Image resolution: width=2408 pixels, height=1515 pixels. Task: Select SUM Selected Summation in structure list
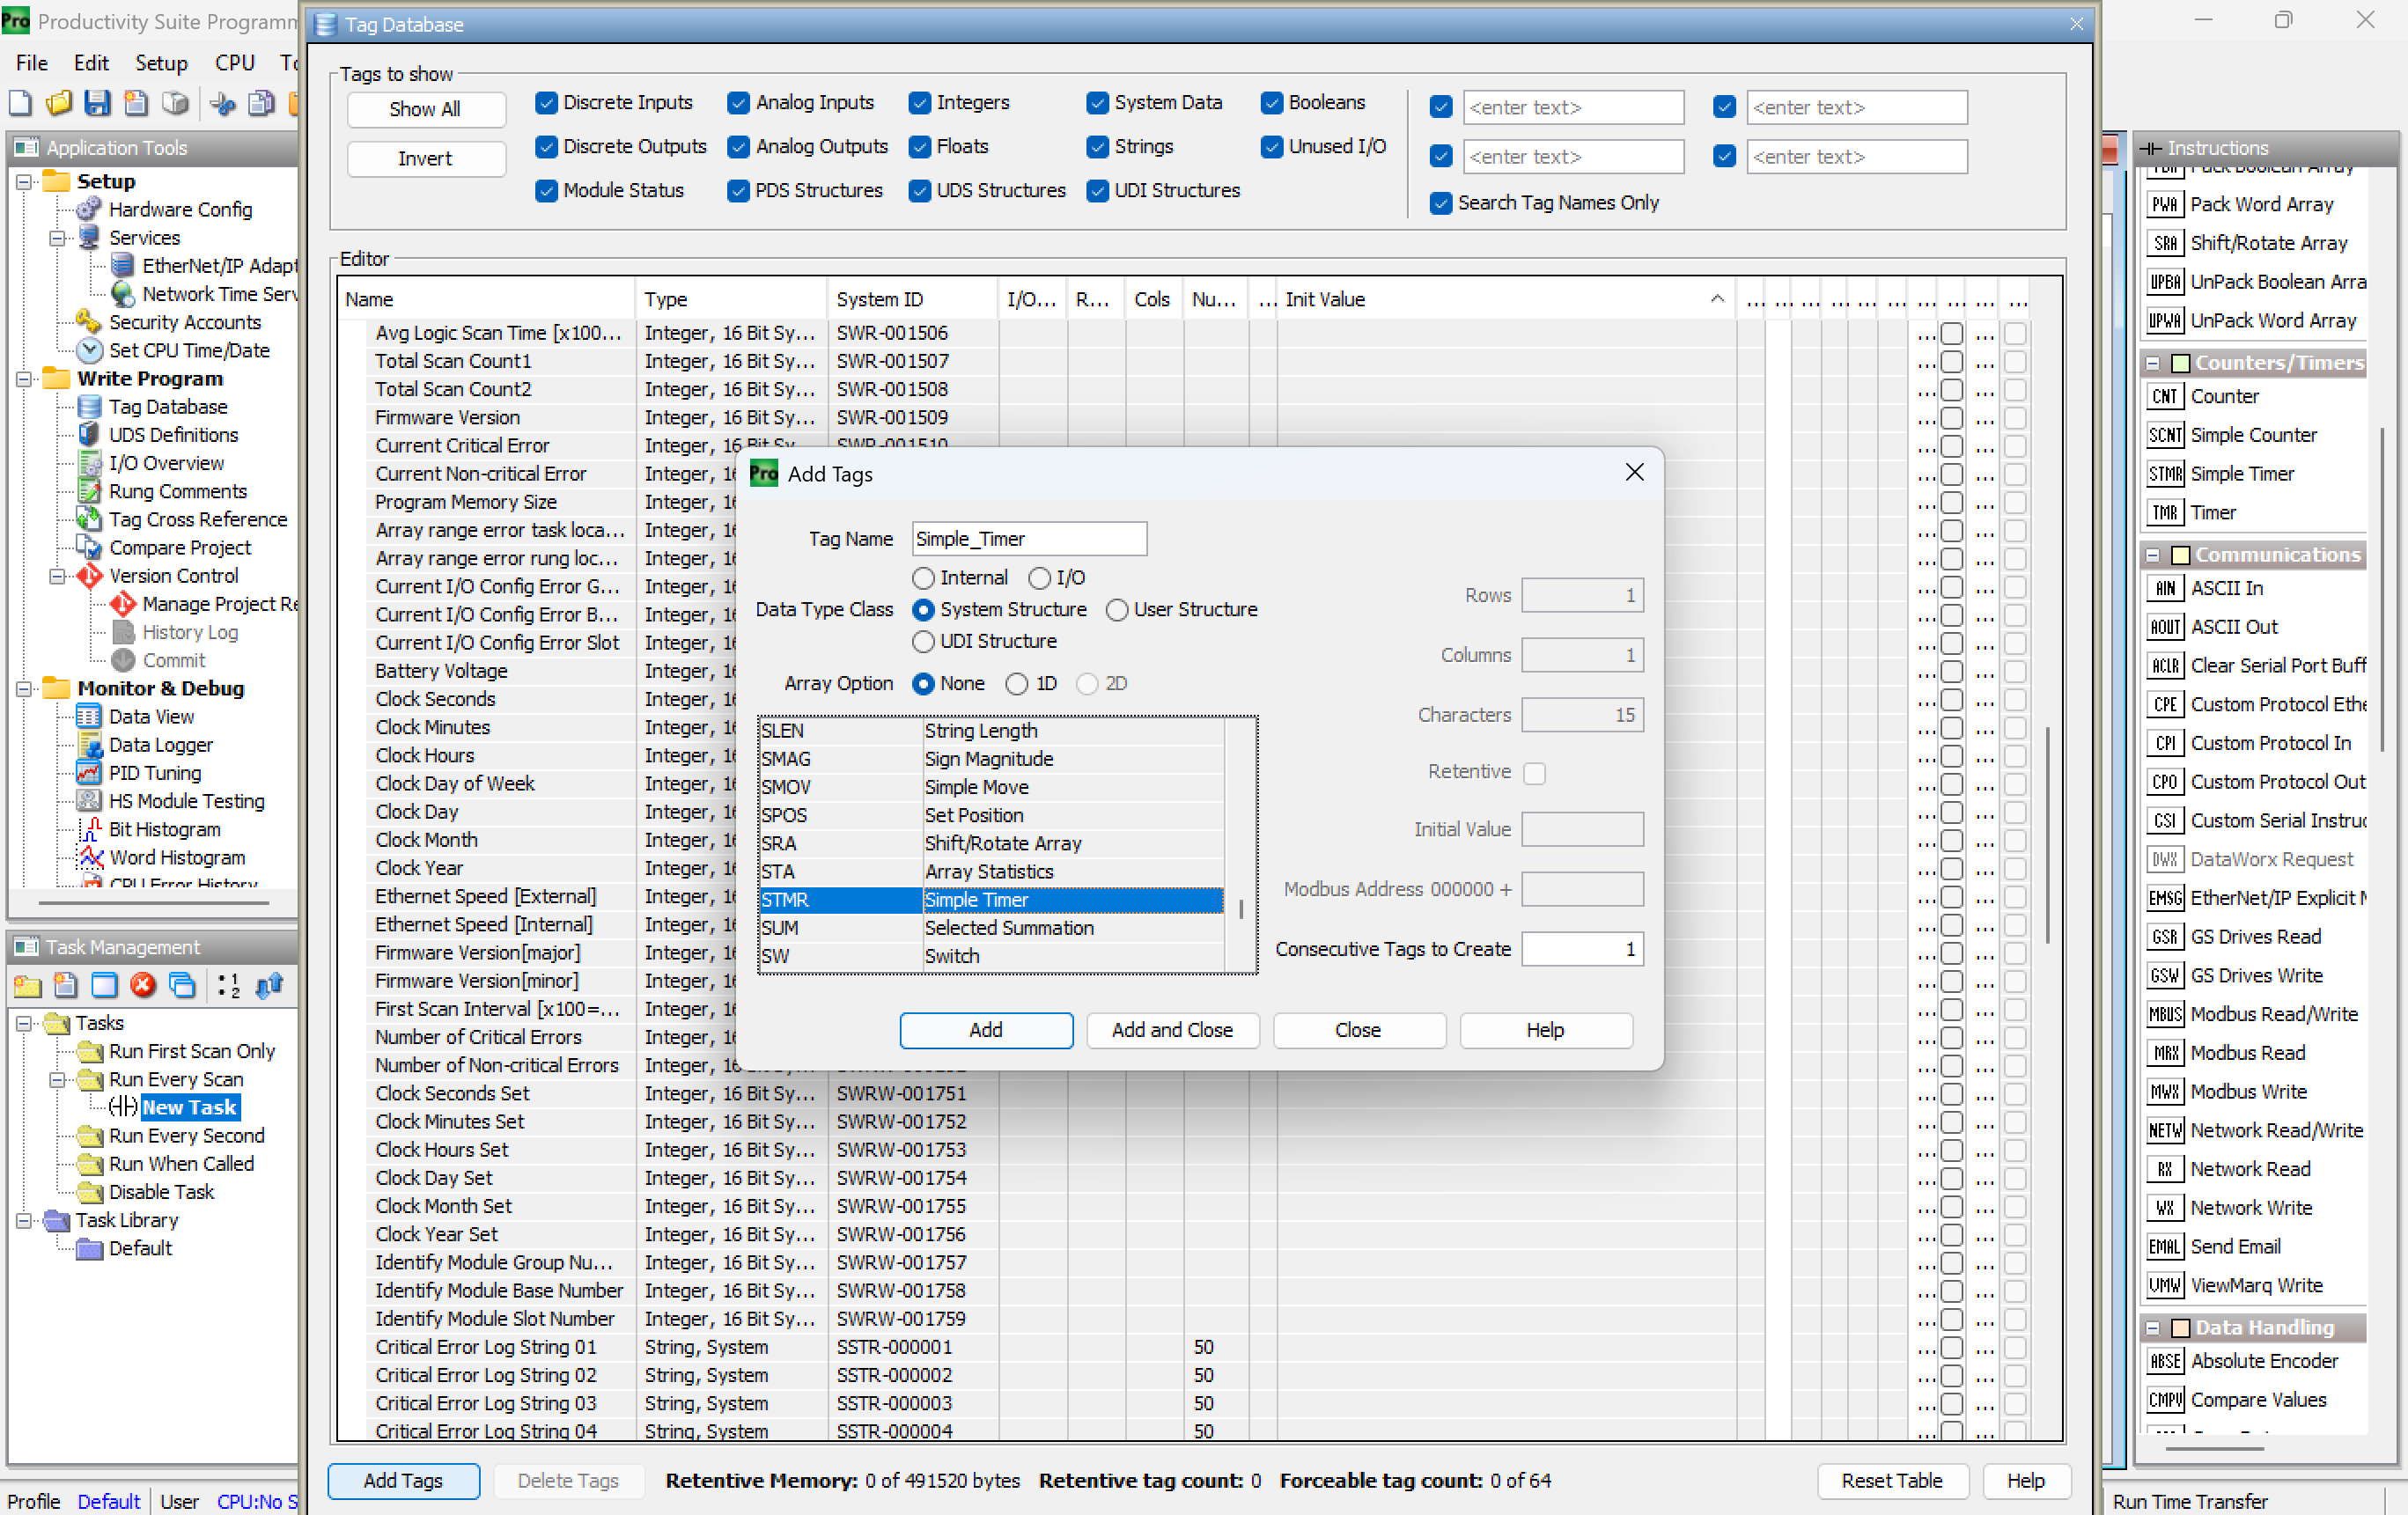[991, 928]
